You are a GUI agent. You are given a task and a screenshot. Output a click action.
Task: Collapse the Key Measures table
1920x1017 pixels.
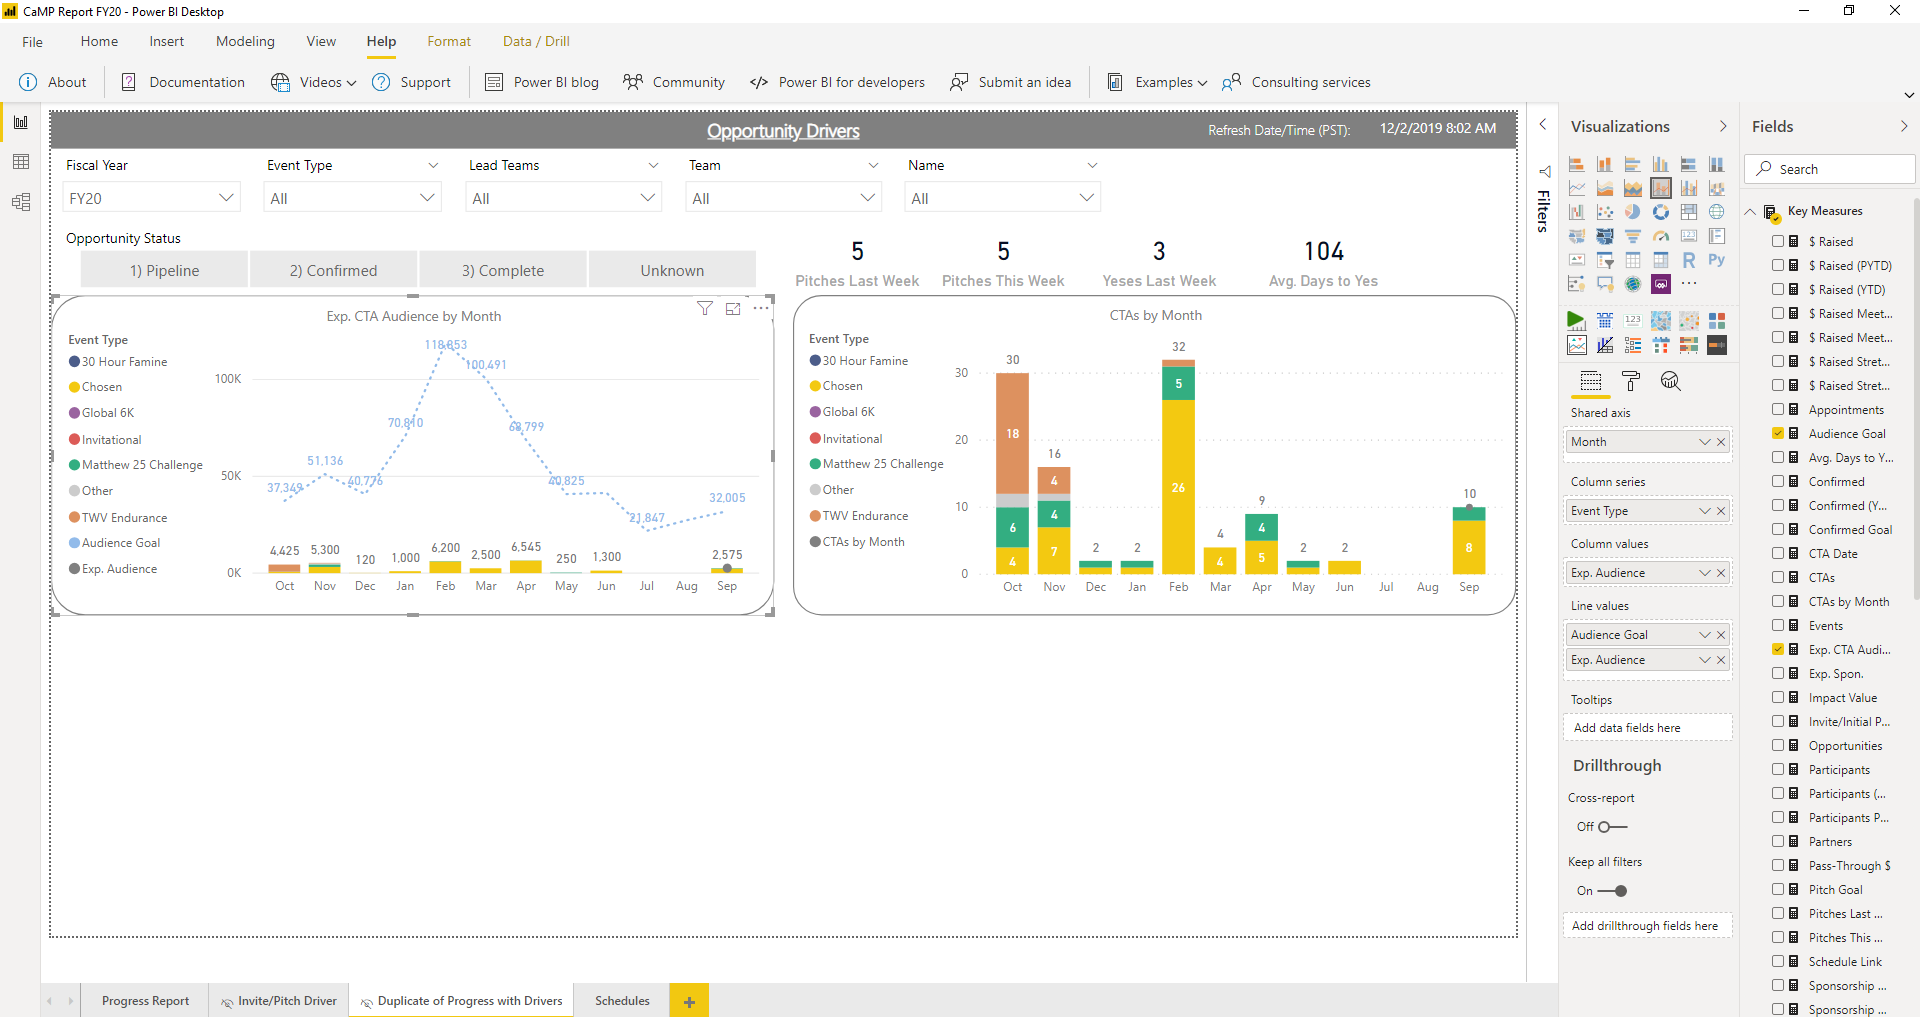[x=1750, y=211]
